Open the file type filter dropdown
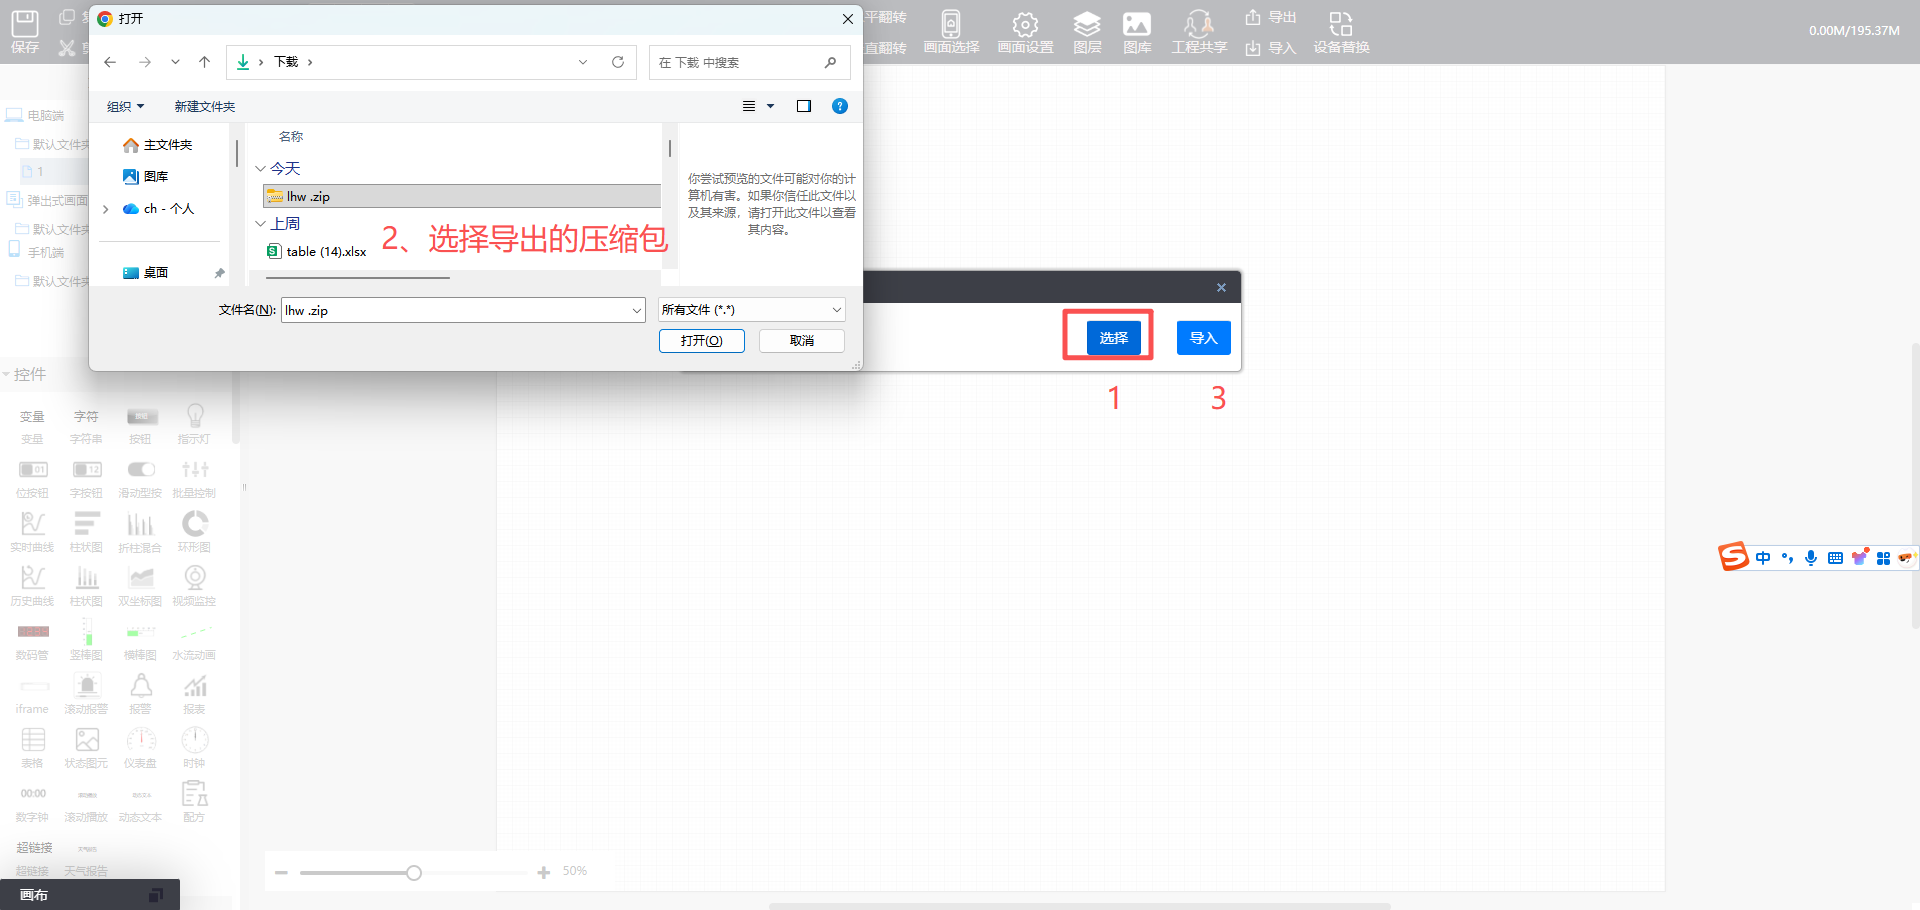The height and width of the screenshot is (910, 1920). pos(752,310)
